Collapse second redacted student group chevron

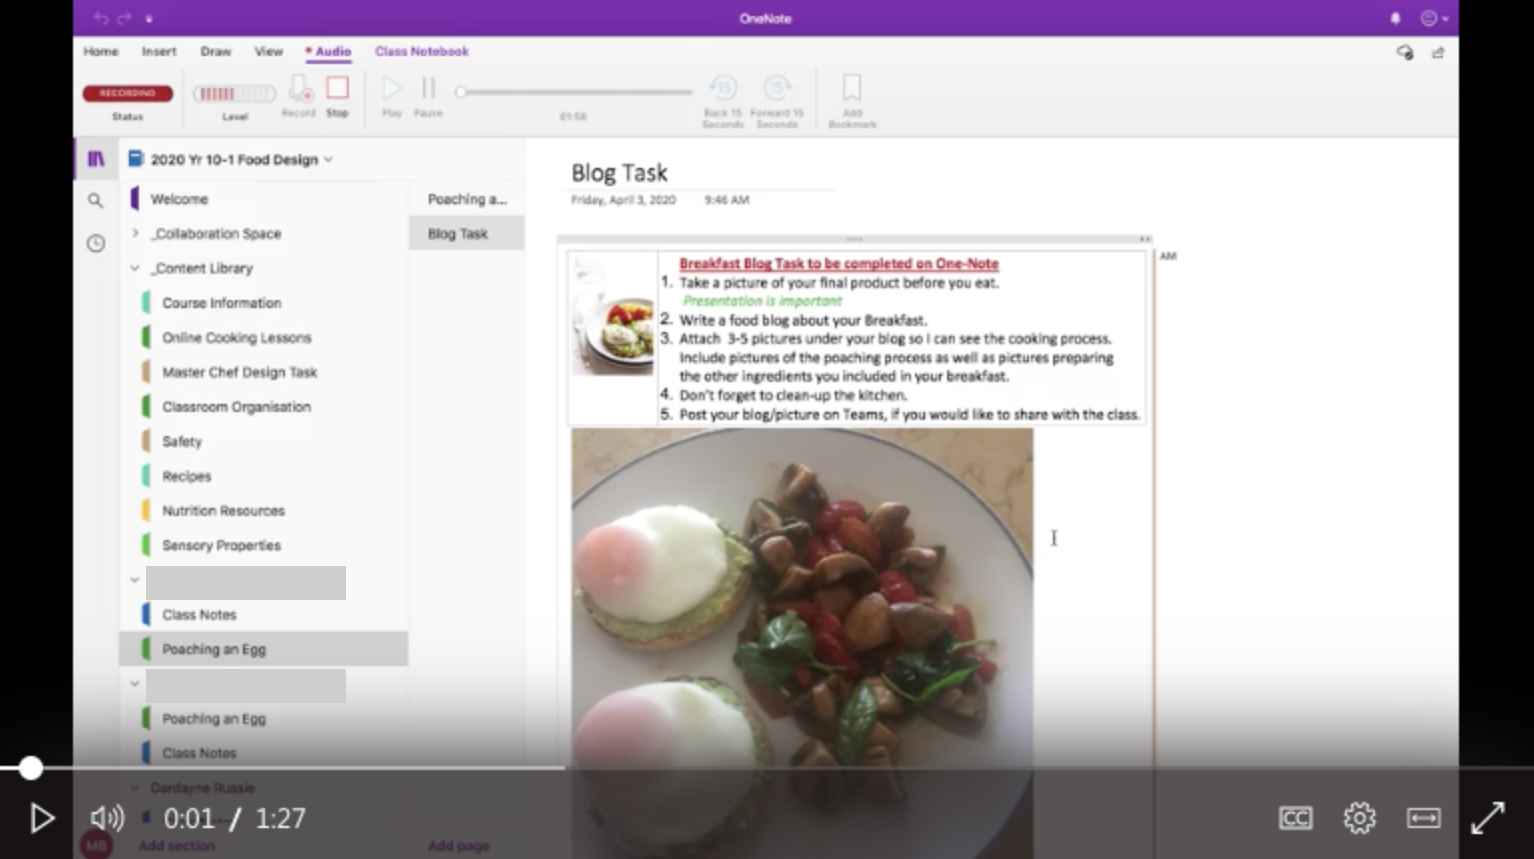click(x=135, y=684)
